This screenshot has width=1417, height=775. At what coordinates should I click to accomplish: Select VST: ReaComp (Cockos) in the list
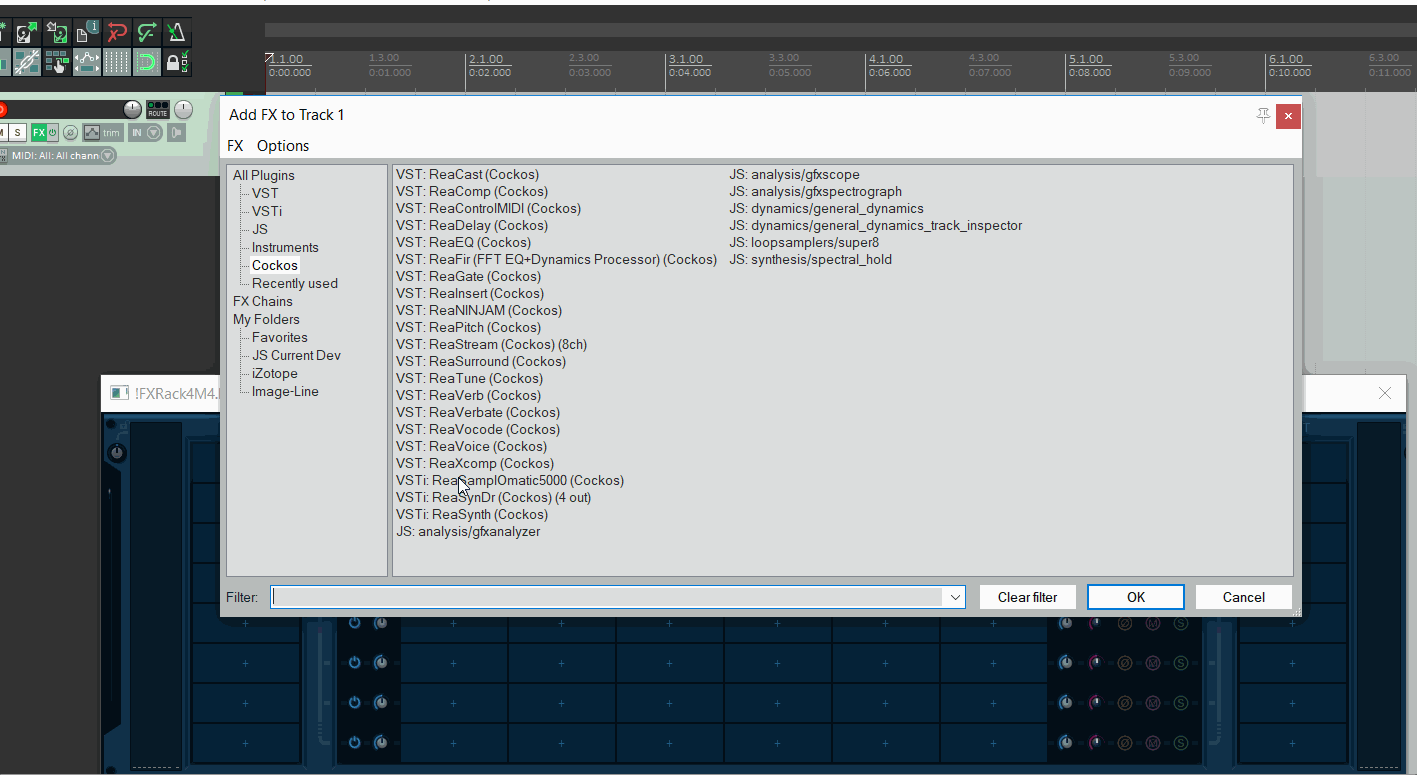pos(471,191)
